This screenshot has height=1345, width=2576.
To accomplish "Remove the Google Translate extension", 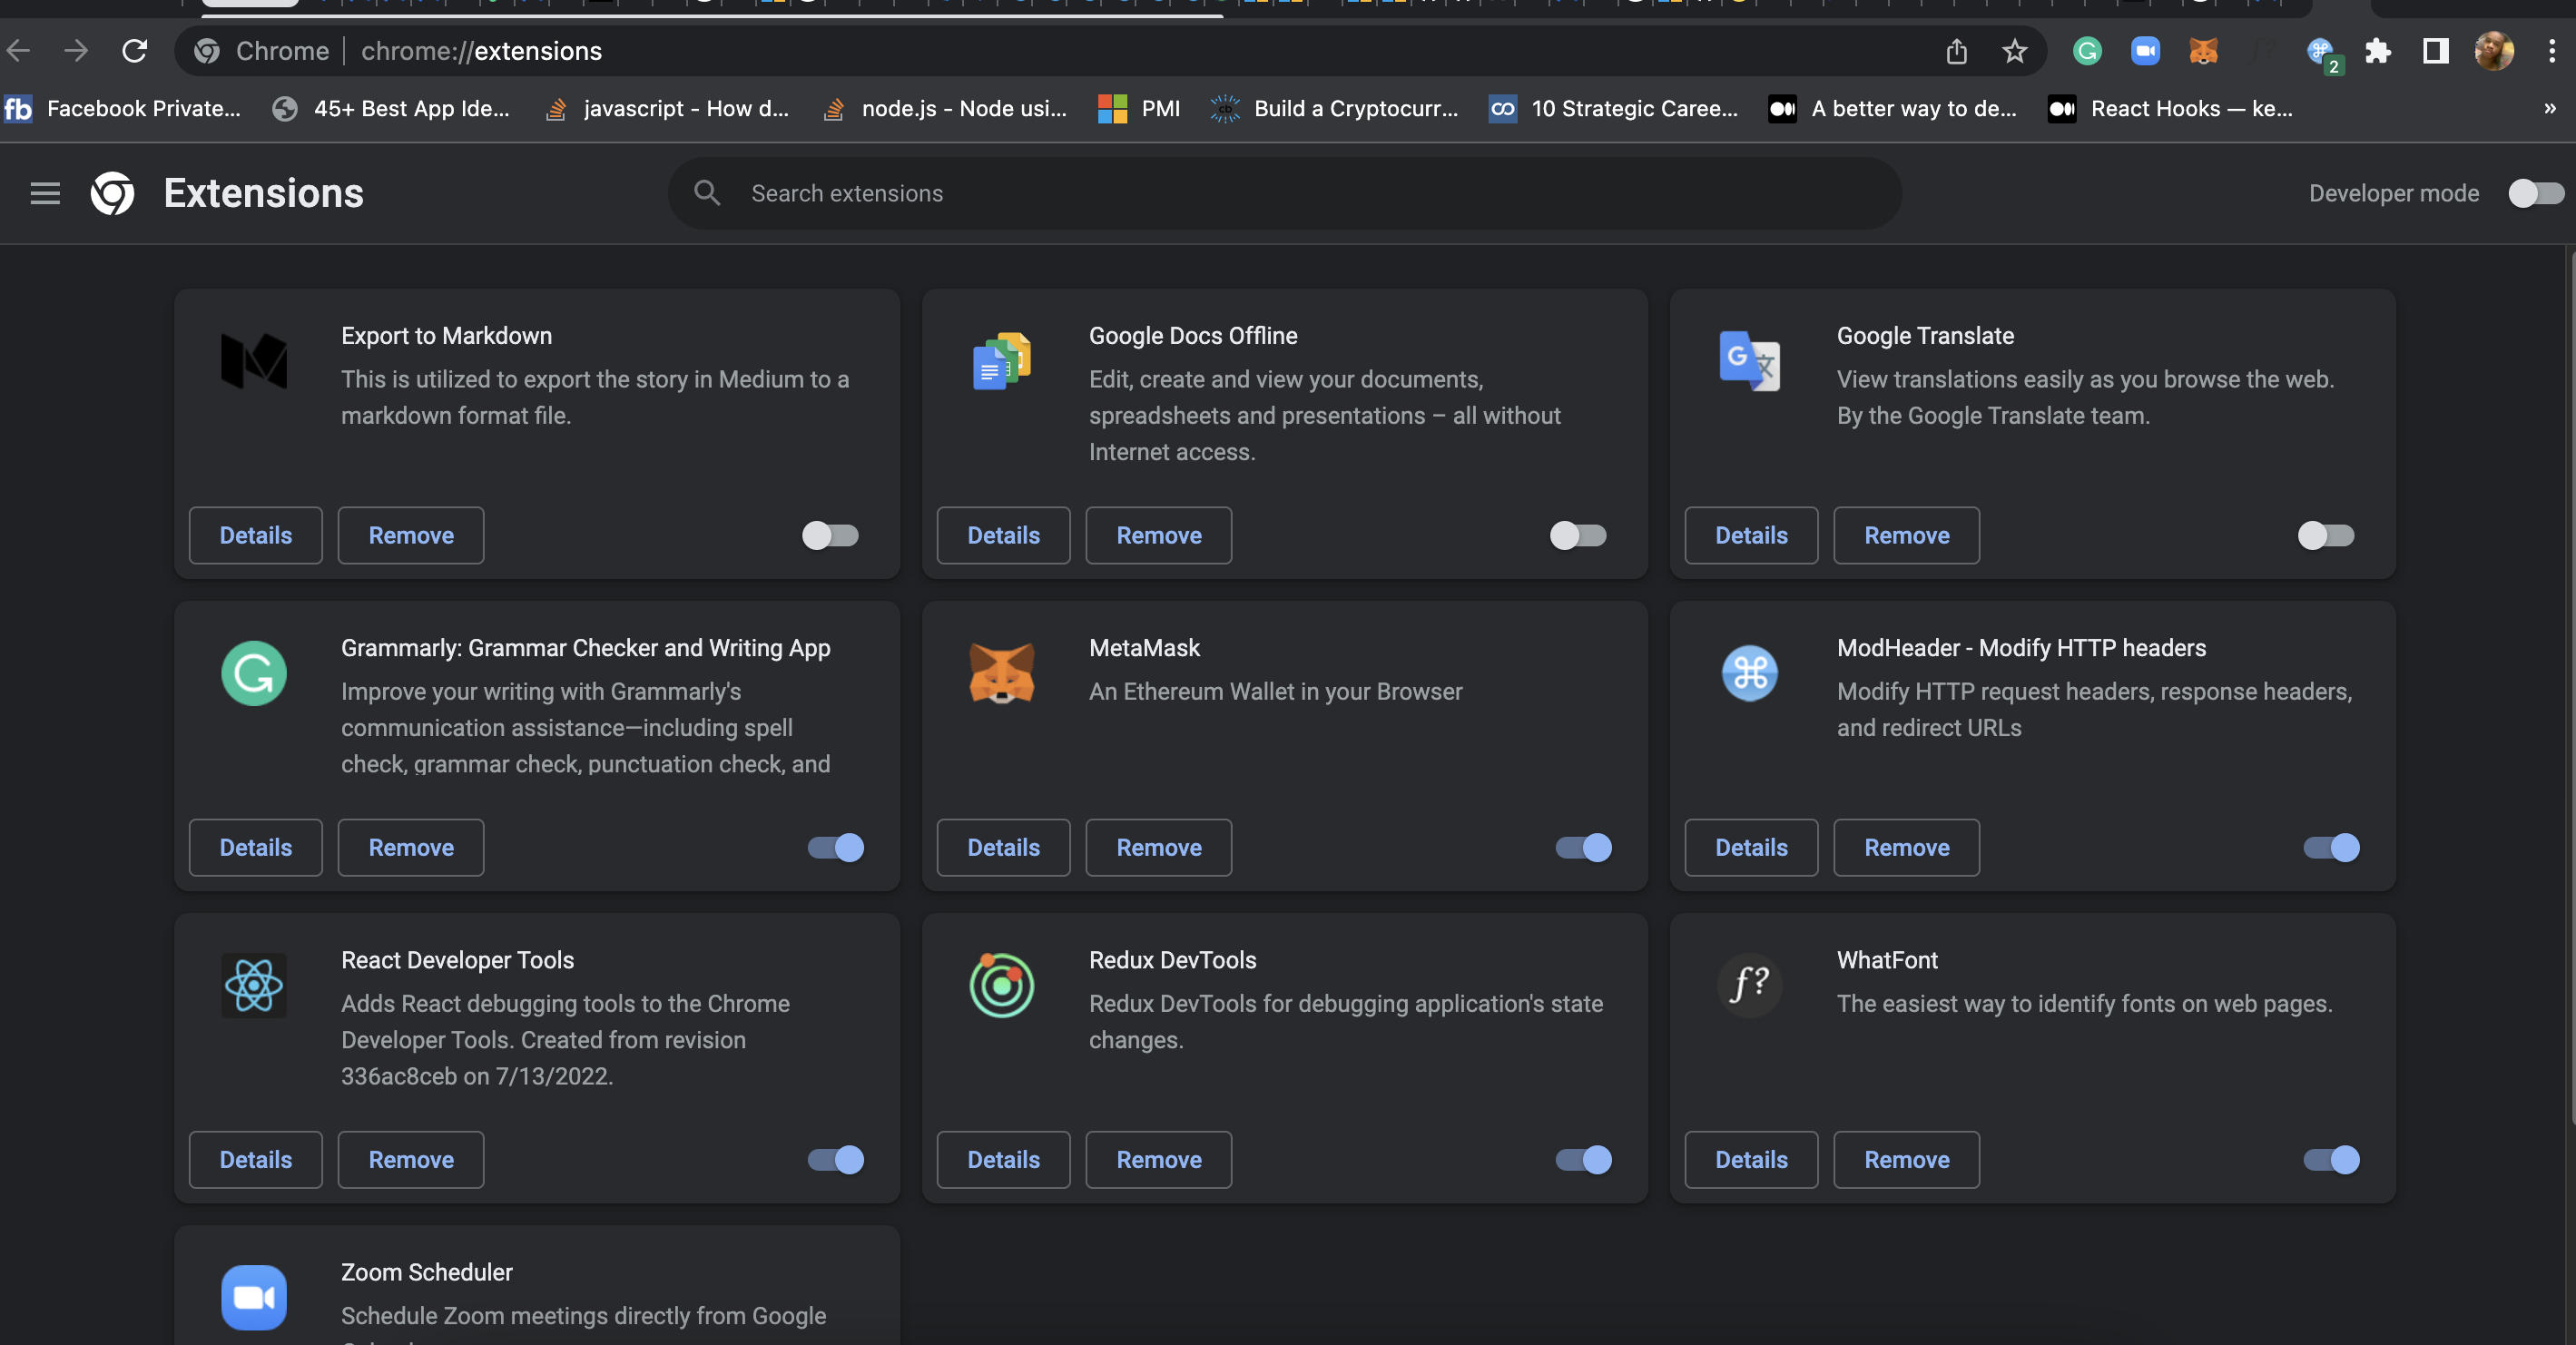I will pyautogui.click(x=1906, y=535).
